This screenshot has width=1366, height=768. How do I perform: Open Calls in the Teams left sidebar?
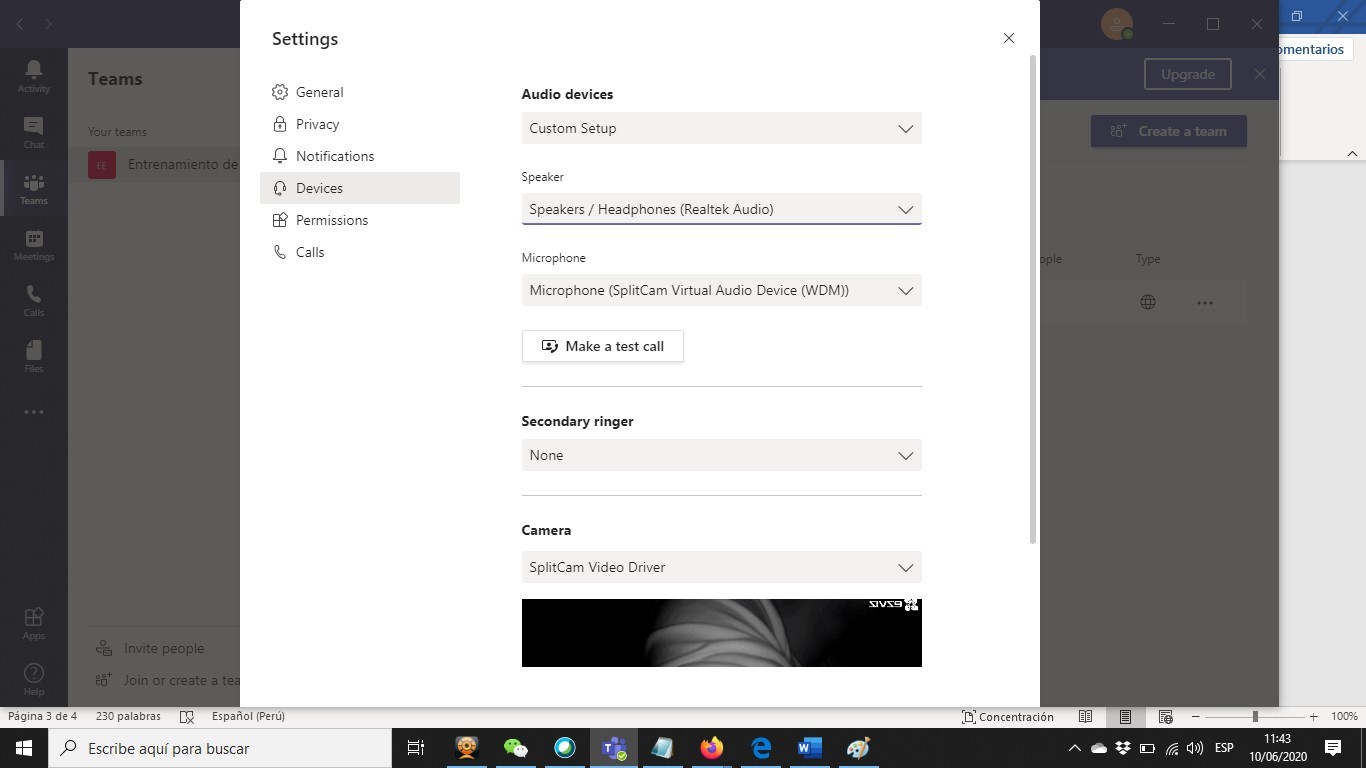point(33,300)
